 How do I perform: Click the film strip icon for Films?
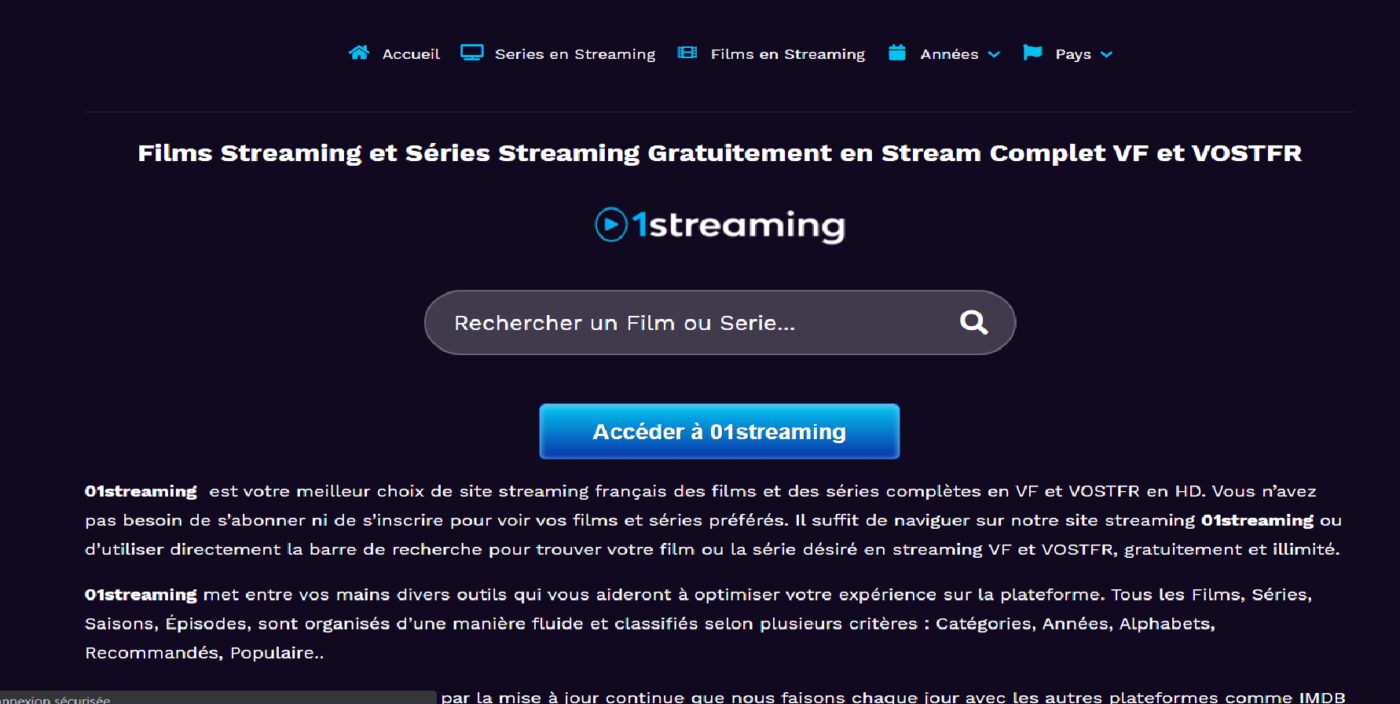[687, 53]
